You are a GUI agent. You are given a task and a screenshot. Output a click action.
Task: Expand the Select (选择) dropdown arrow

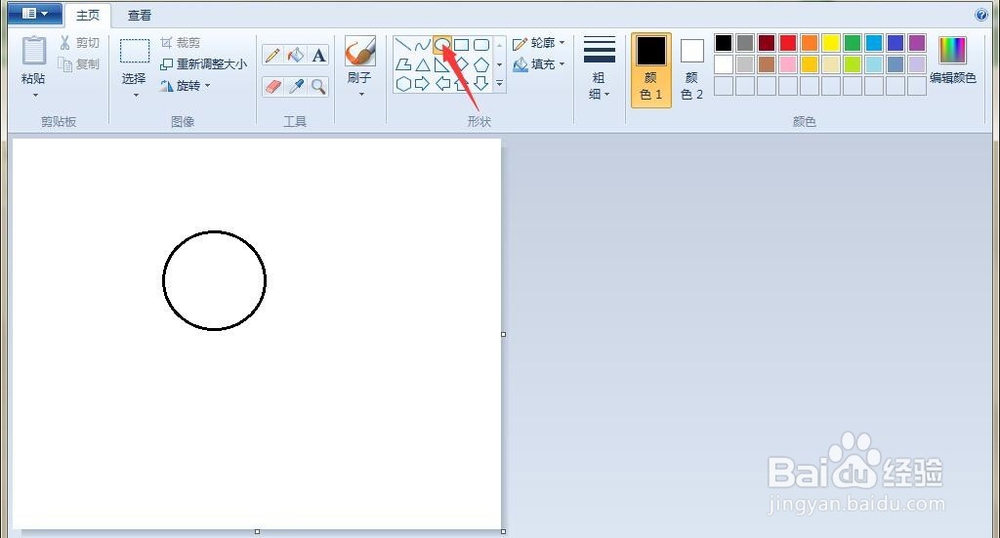pyautogui.click(x=135, y=96)
